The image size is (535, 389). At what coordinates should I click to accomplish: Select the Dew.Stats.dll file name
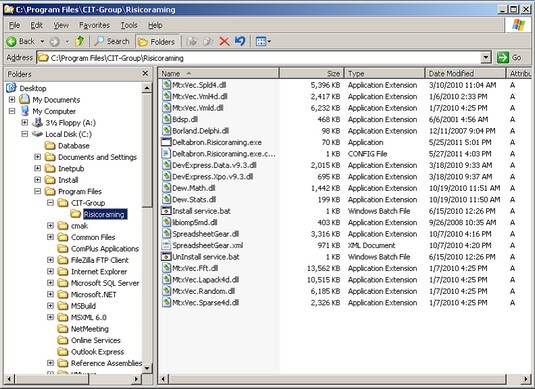point(194,200)
